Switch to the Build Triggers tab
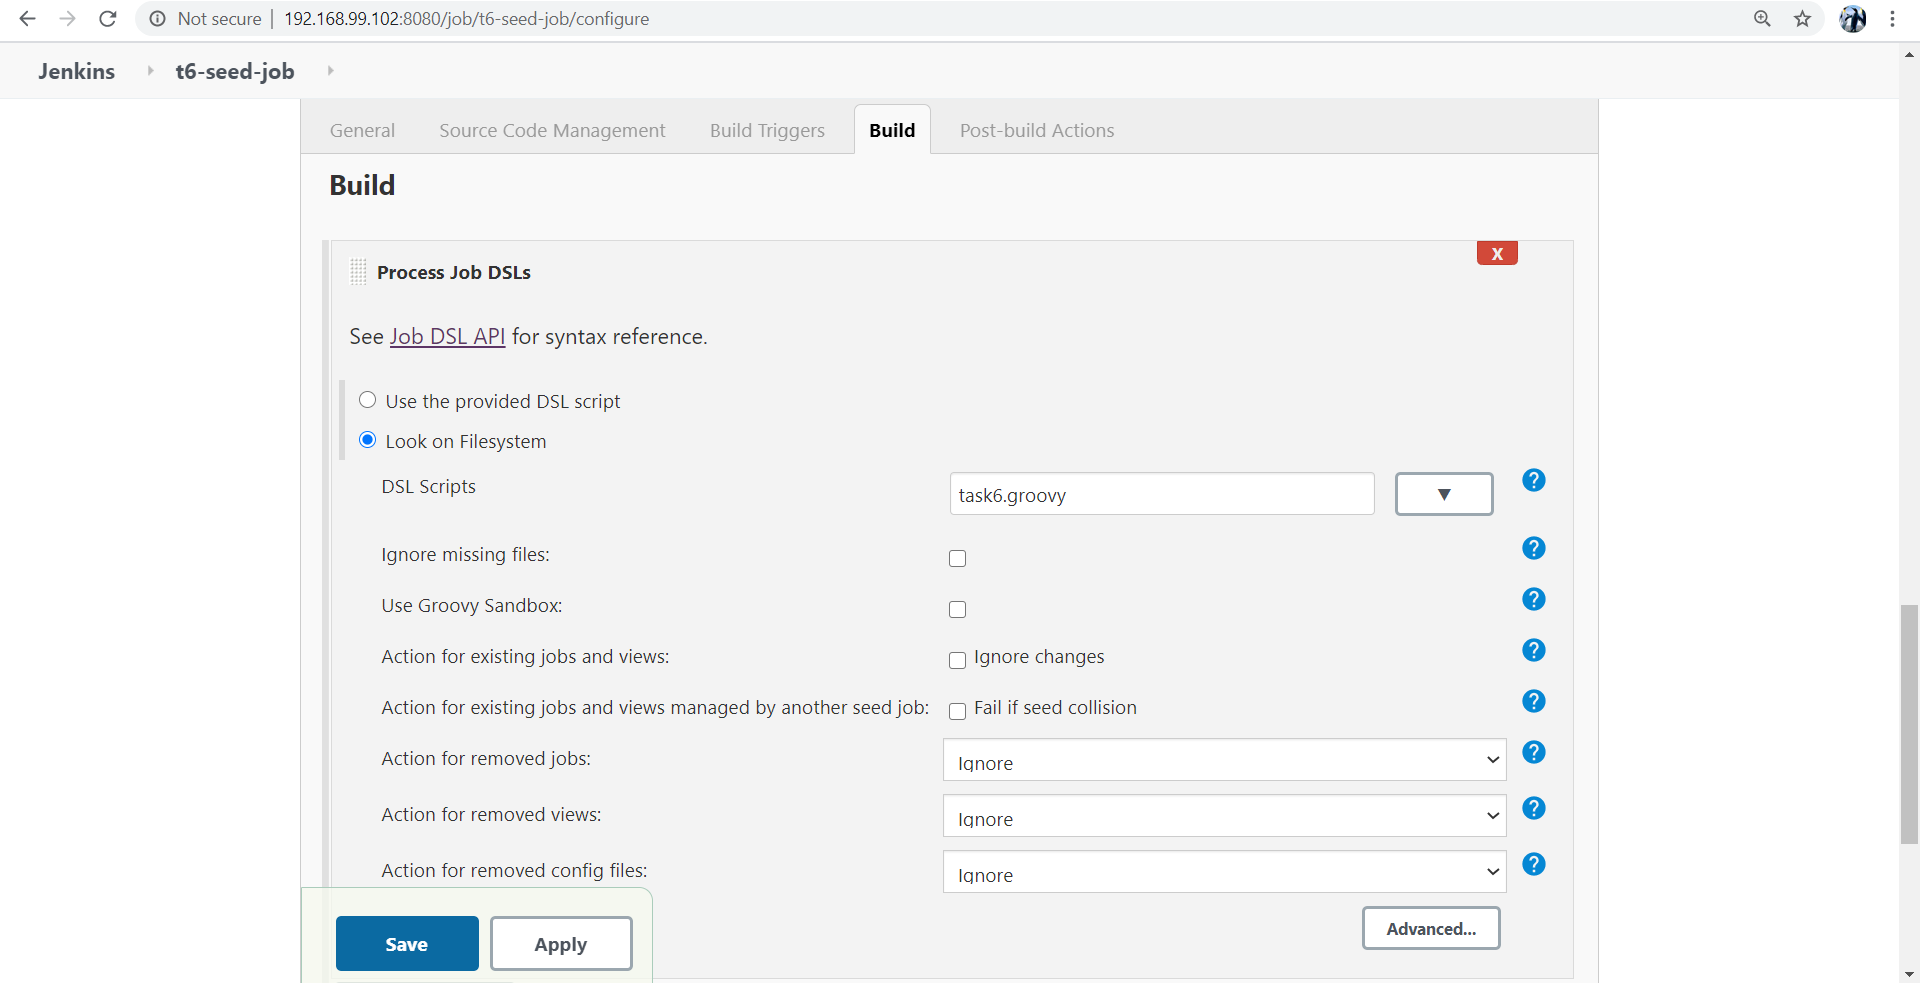Screen dimensions: 1920x983 (x=766, y=129)
